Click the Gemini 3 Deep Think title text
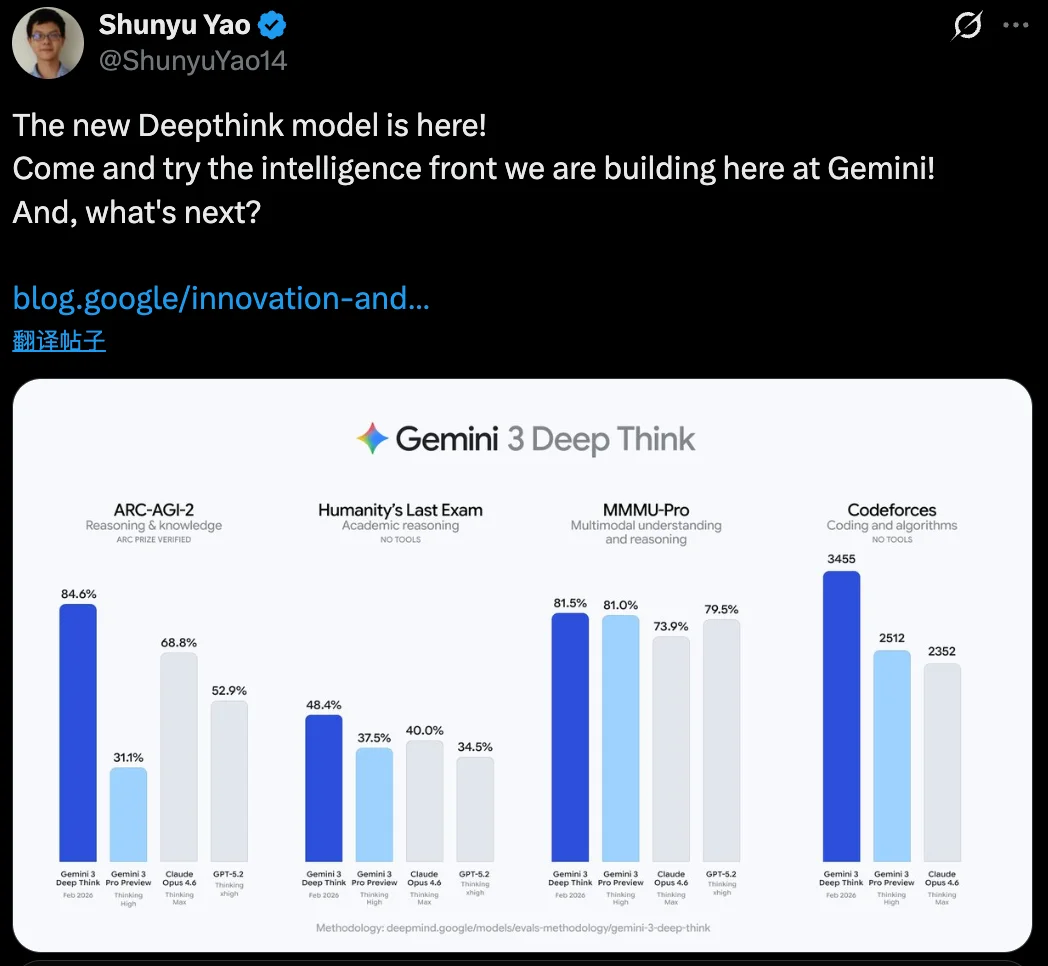 coord(545,437)
